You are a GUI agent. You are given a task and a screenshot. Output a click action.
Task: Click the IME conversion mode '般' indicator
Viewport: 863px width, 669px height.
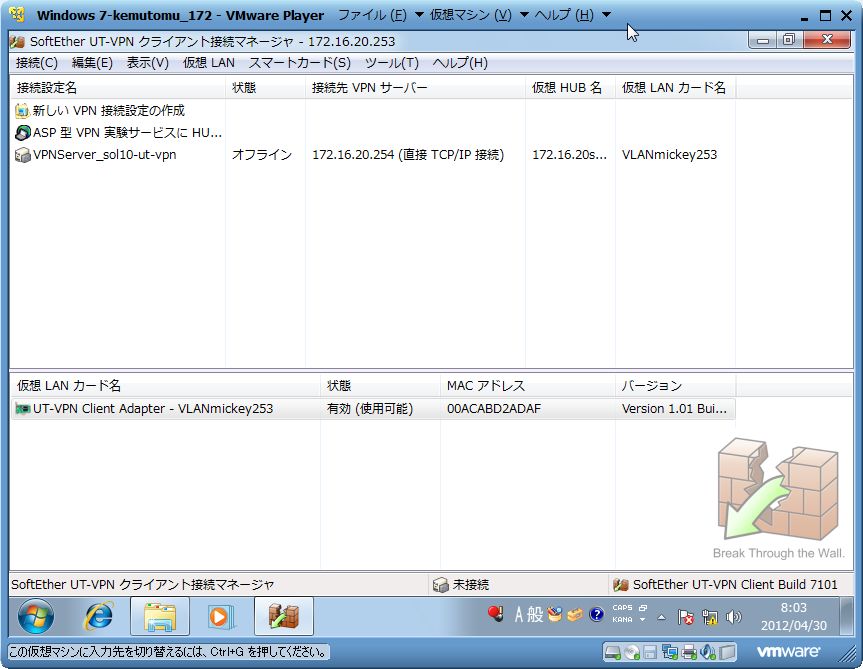click(x=534, y=614)
